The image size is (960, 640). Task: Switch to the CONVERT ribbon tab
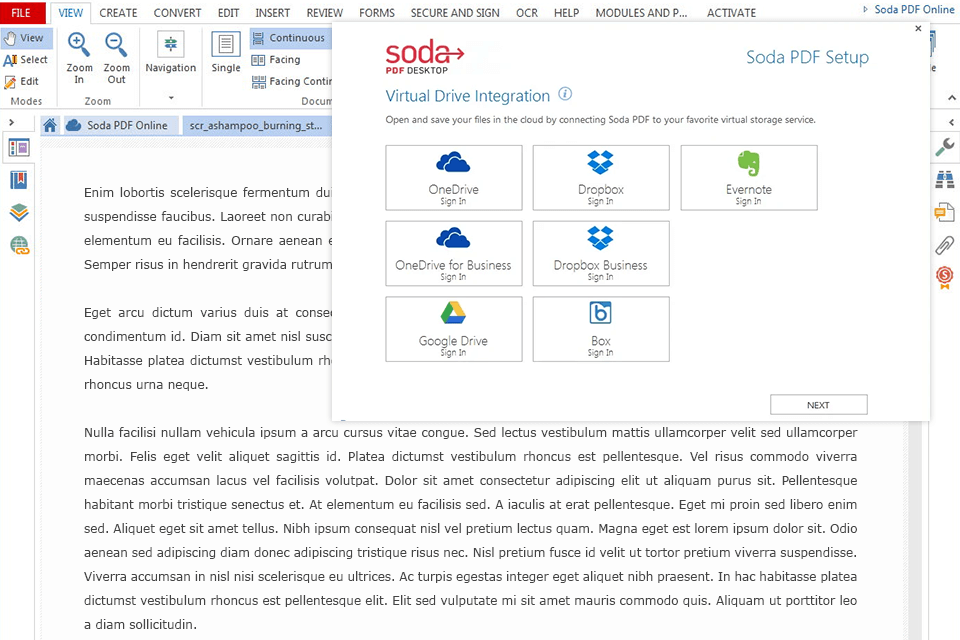177,13
